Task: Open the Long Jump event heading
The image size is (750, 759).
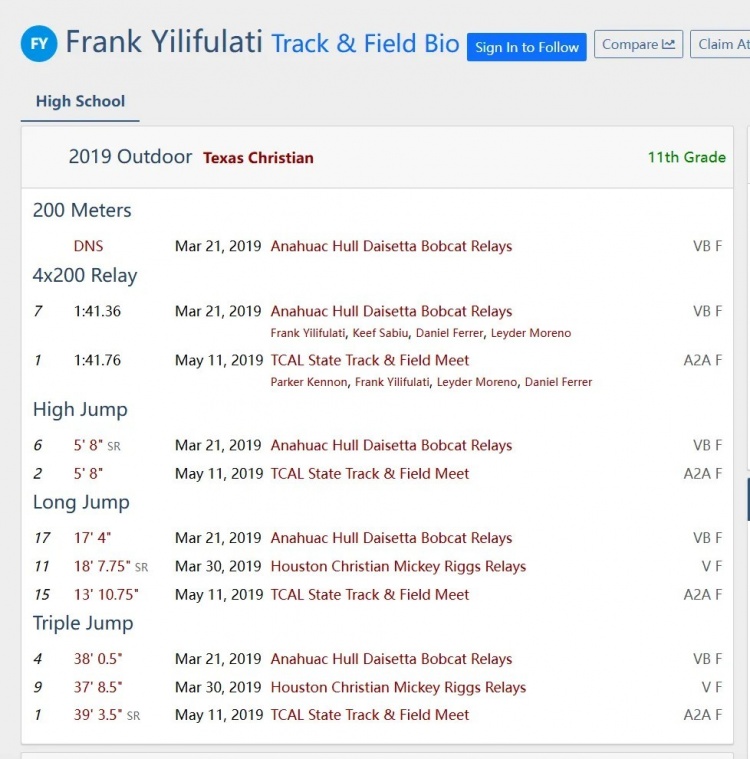Action: [81, 502]
